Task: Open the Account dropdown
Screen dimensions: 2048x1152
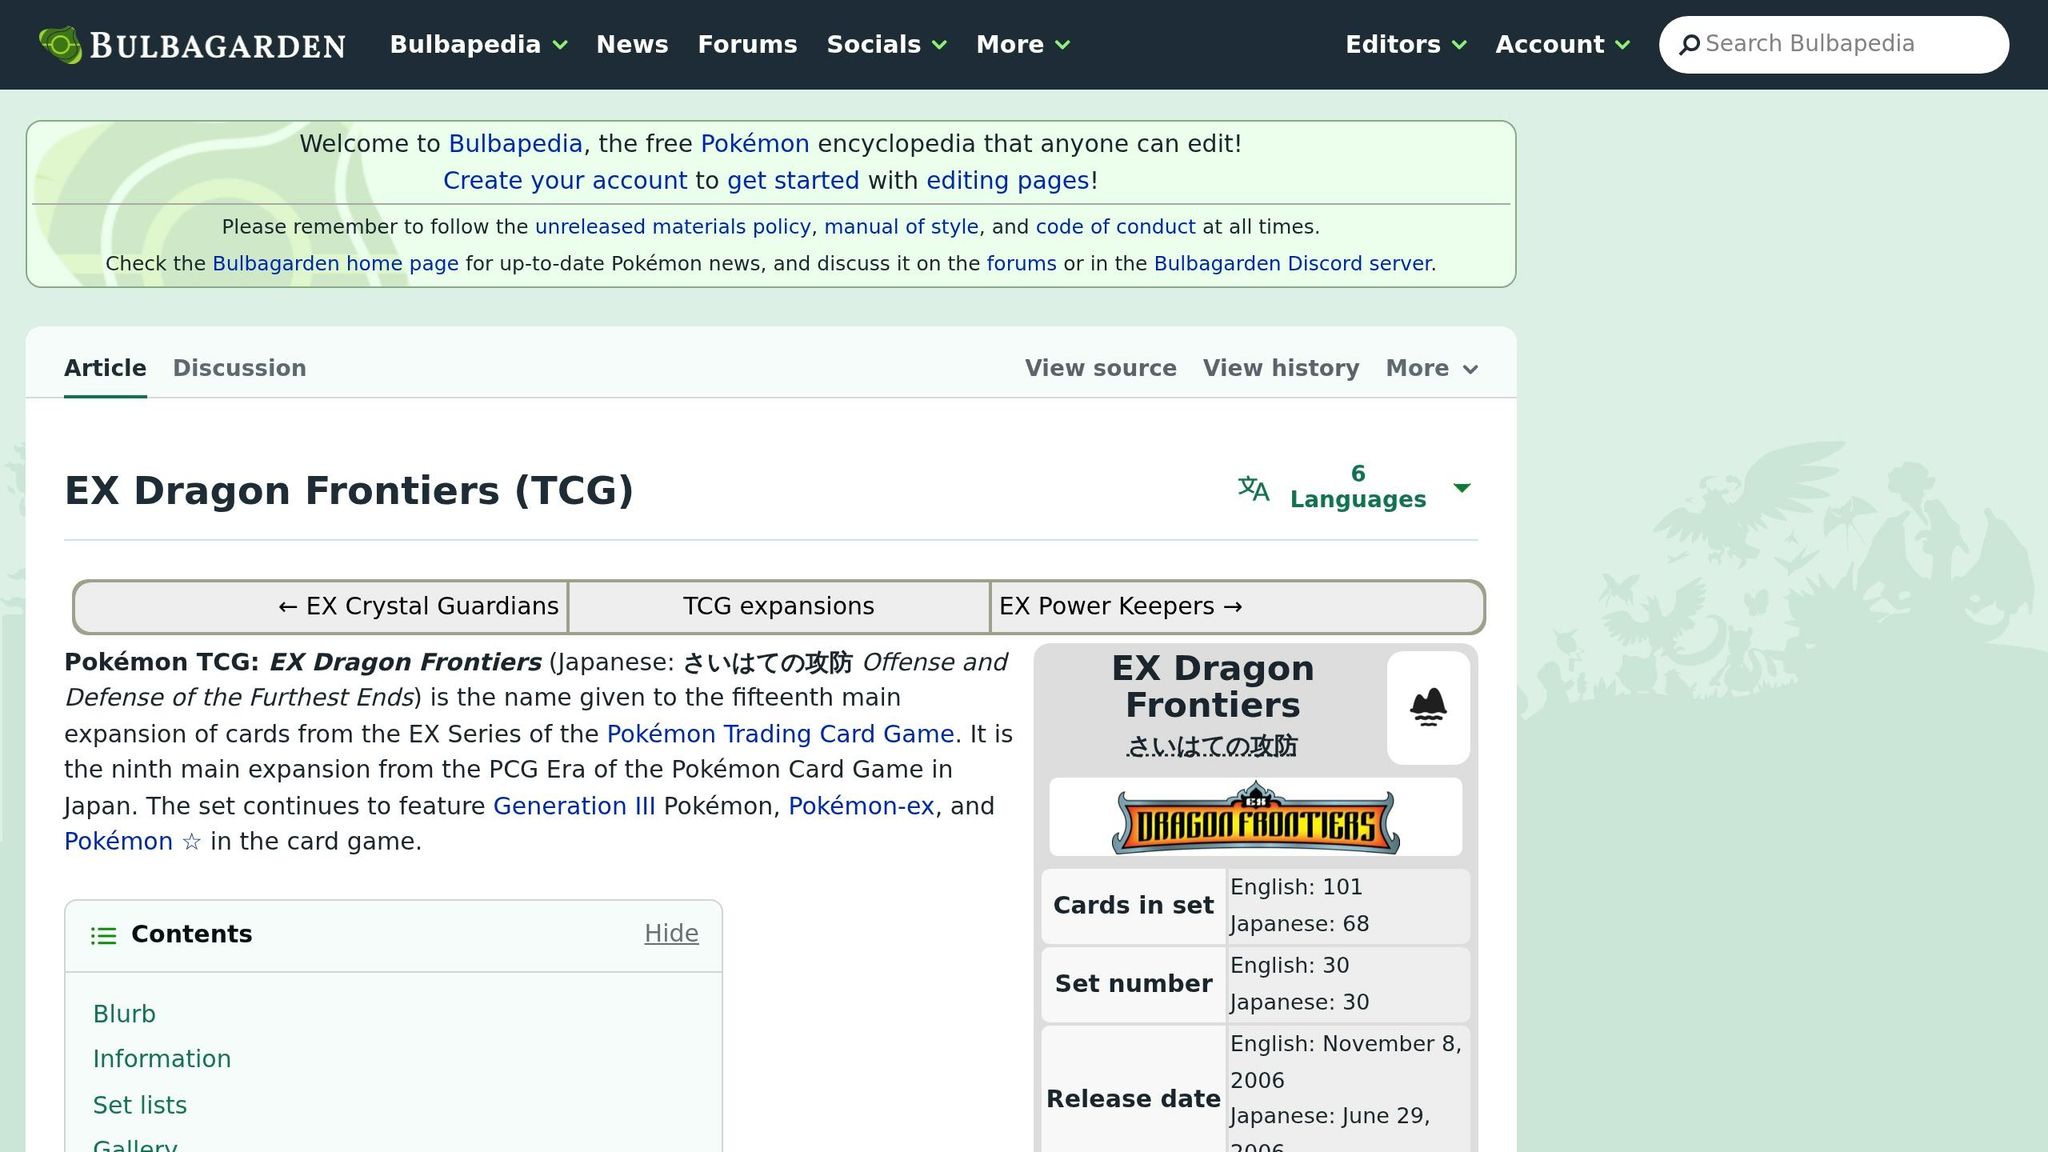Action: (x=1563, y=44)
